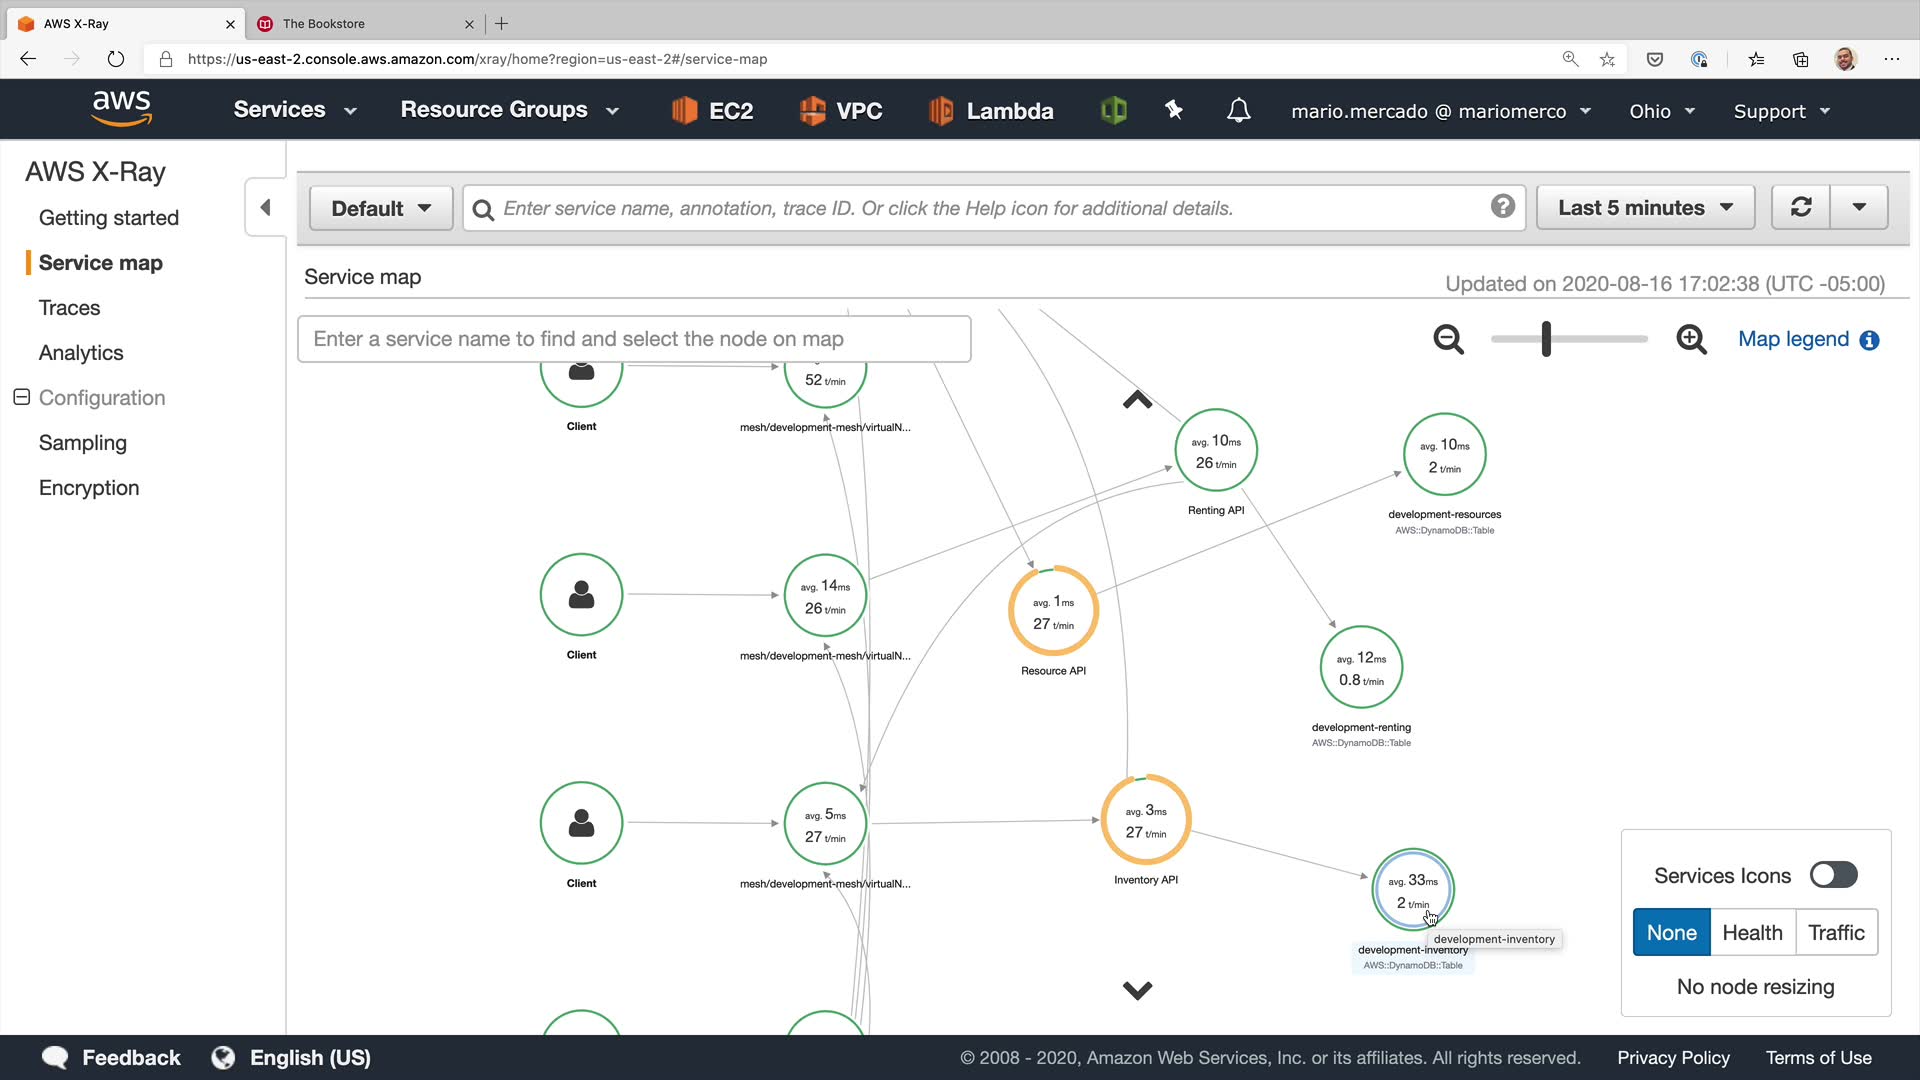This screenshot has width=1920, height=1080.
Task: Click the Feedback button in footer
Action: pyautogui.click(x=112, y=1057)
